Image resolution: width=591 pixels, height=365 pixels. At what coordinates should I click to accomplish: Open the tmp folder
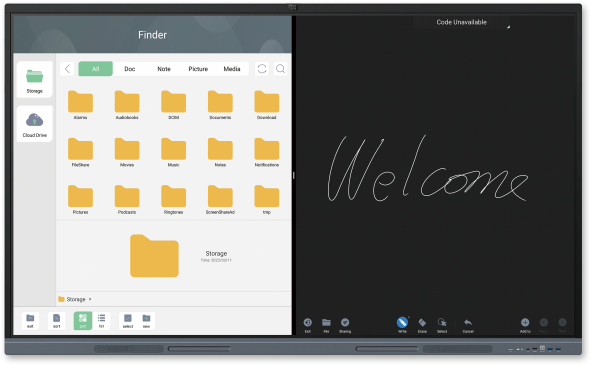click(266, 200)
